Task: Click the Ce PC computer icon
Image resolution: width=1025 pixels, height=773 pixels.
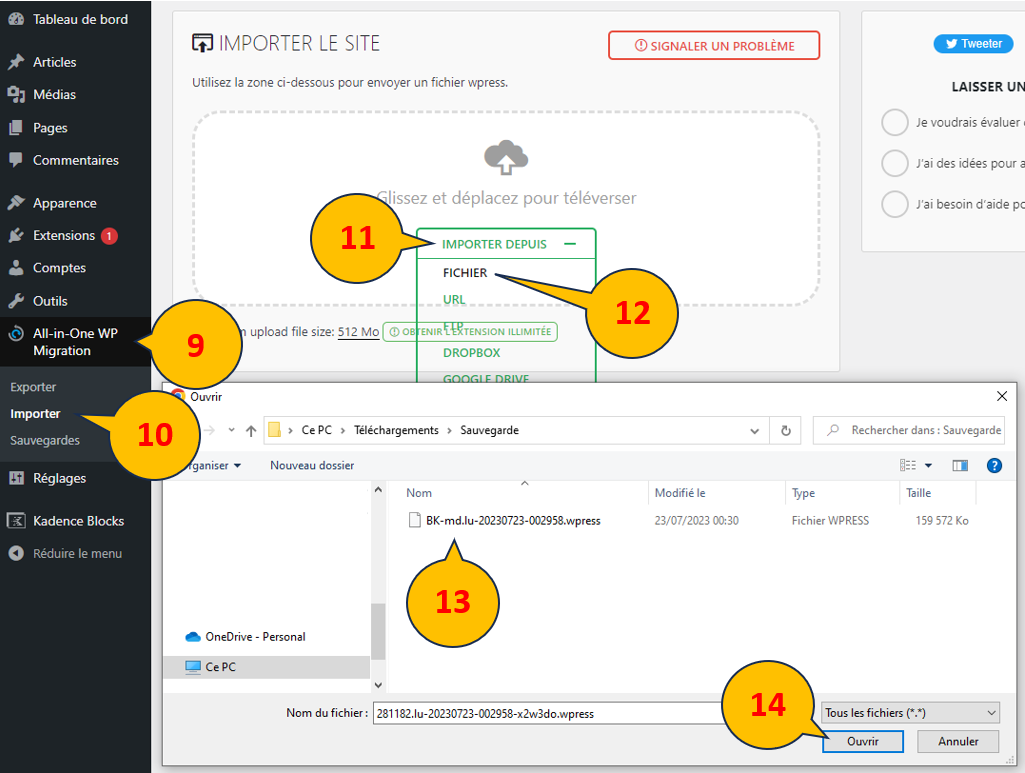Action: coord(193,667)
